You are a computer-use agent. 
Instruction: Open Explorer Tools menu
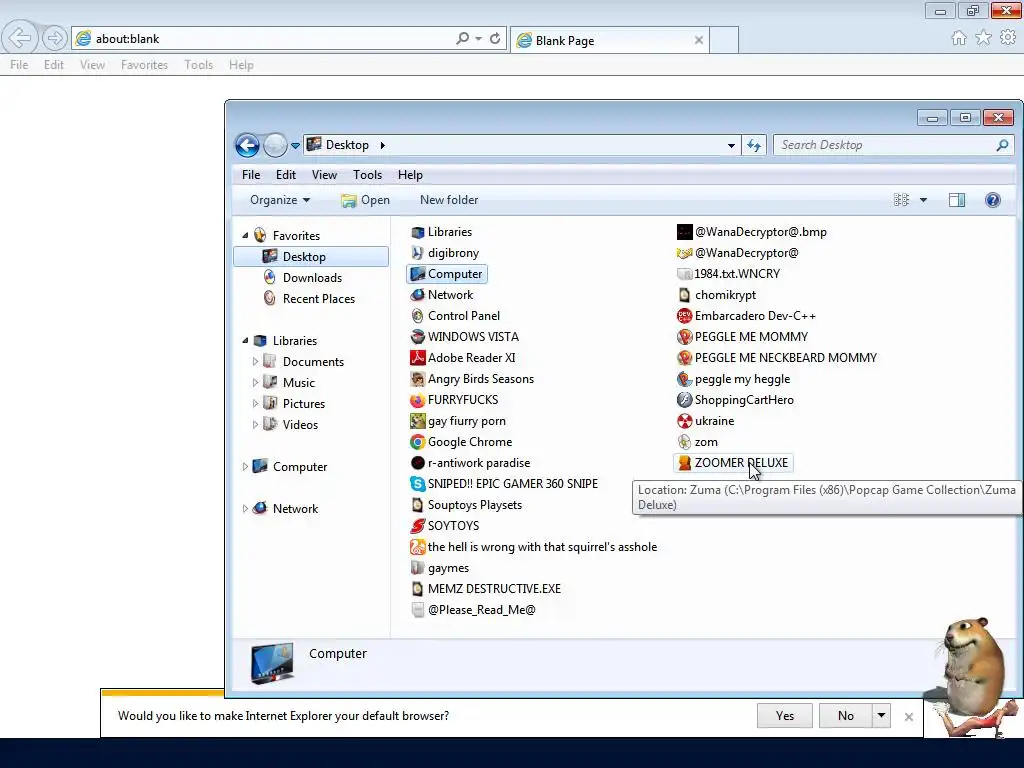[x=367, y=175]
